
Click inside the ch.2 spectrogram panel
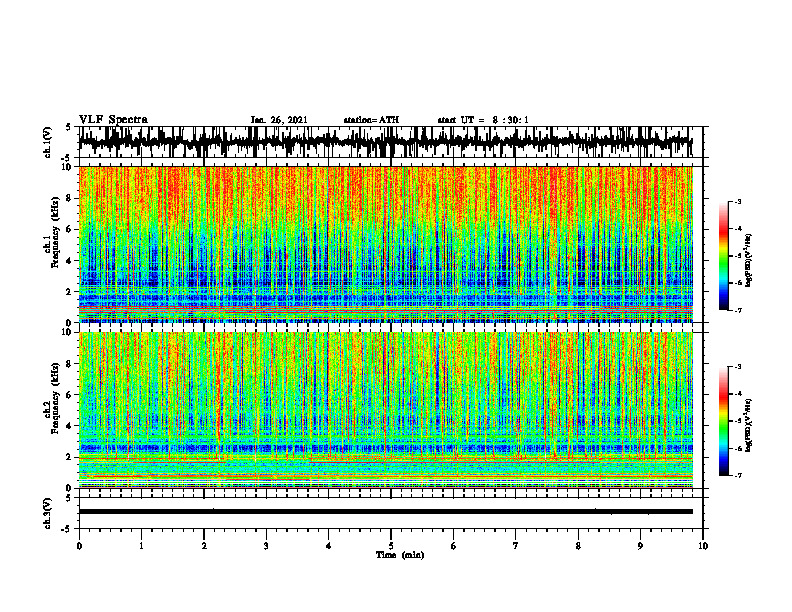(x=385, y=410)
